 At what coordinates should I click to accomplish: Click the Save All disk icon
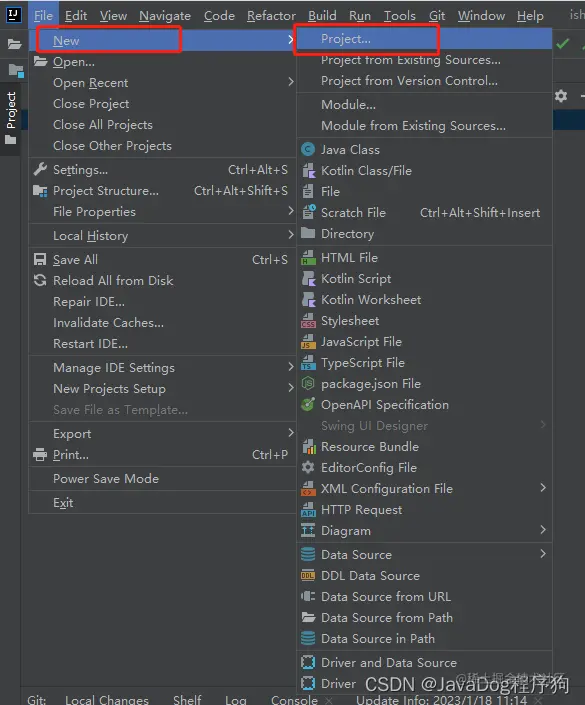click(x=40, y=259)
